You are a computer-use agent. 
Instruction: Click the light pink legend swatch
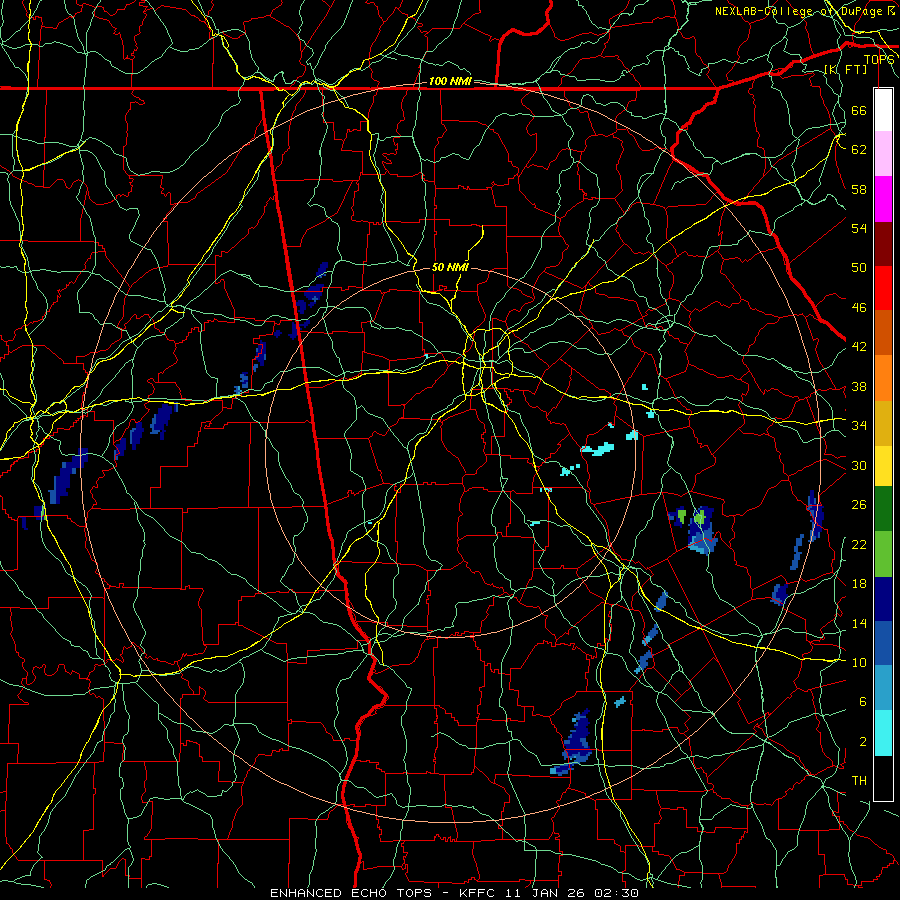(883, 153)
